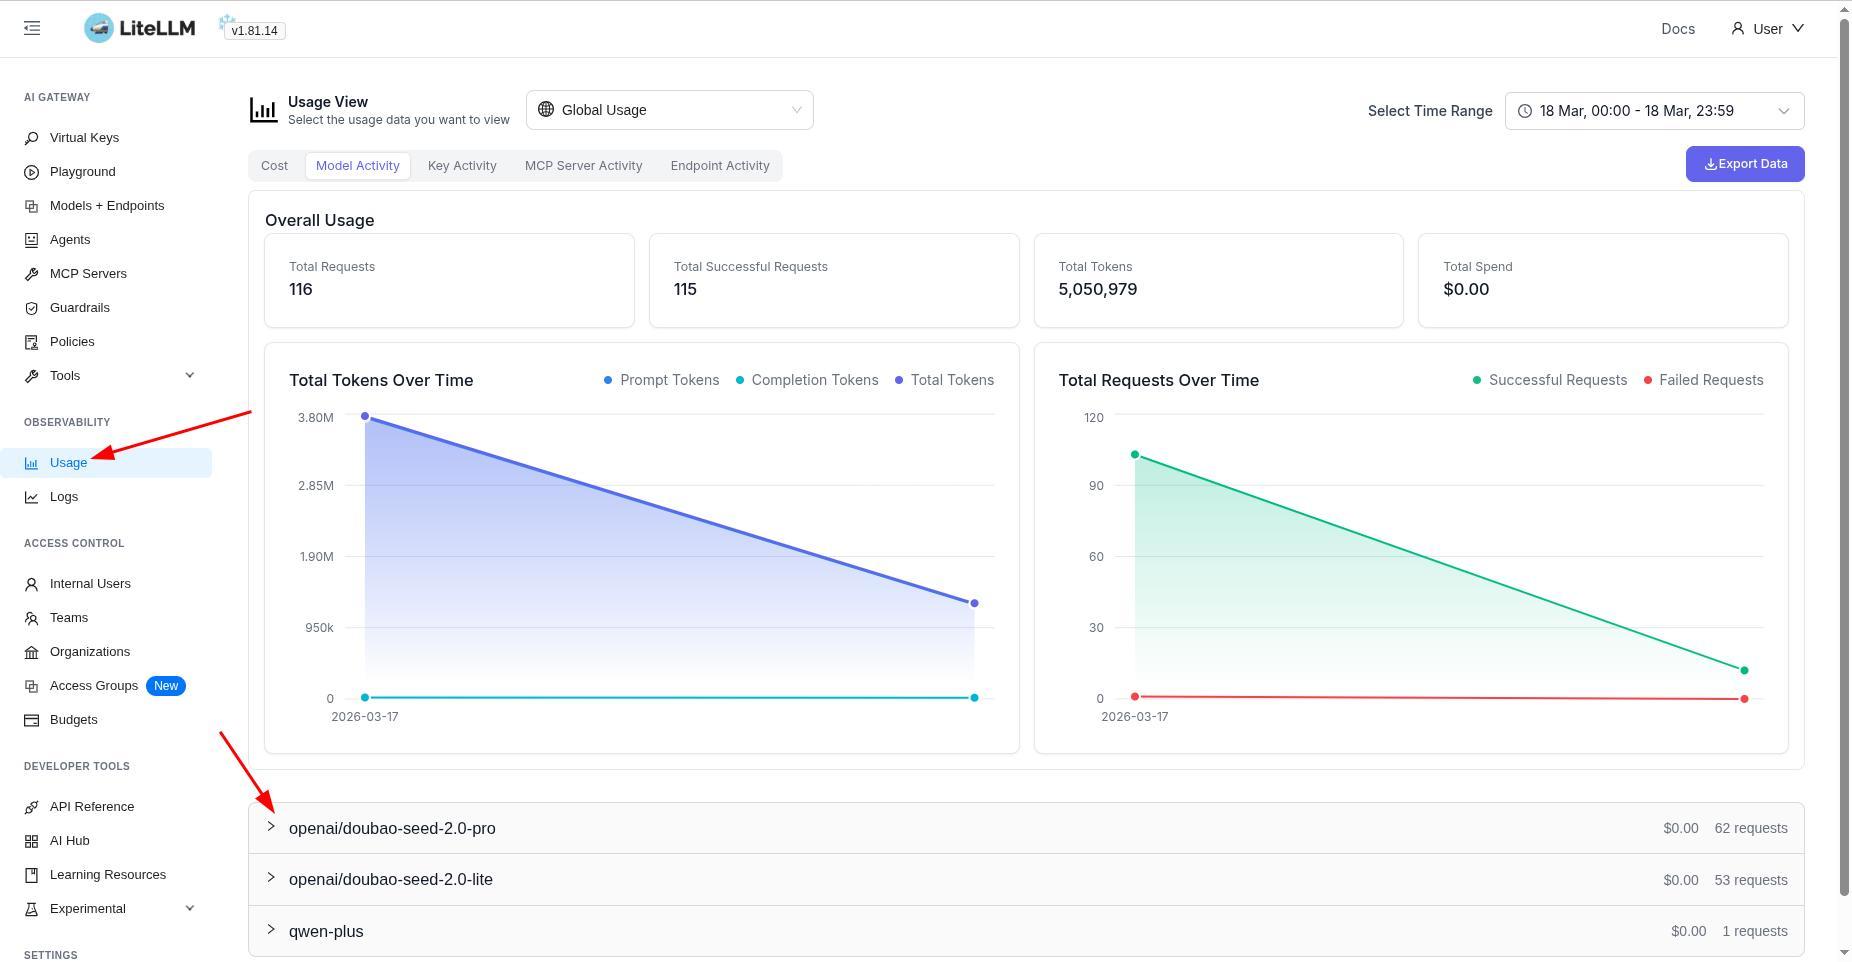This screenshot has height=962, width=1852.
Task: Expand the qwen-plus model row
Action: pyautogui.click(x=1026, y=931)
